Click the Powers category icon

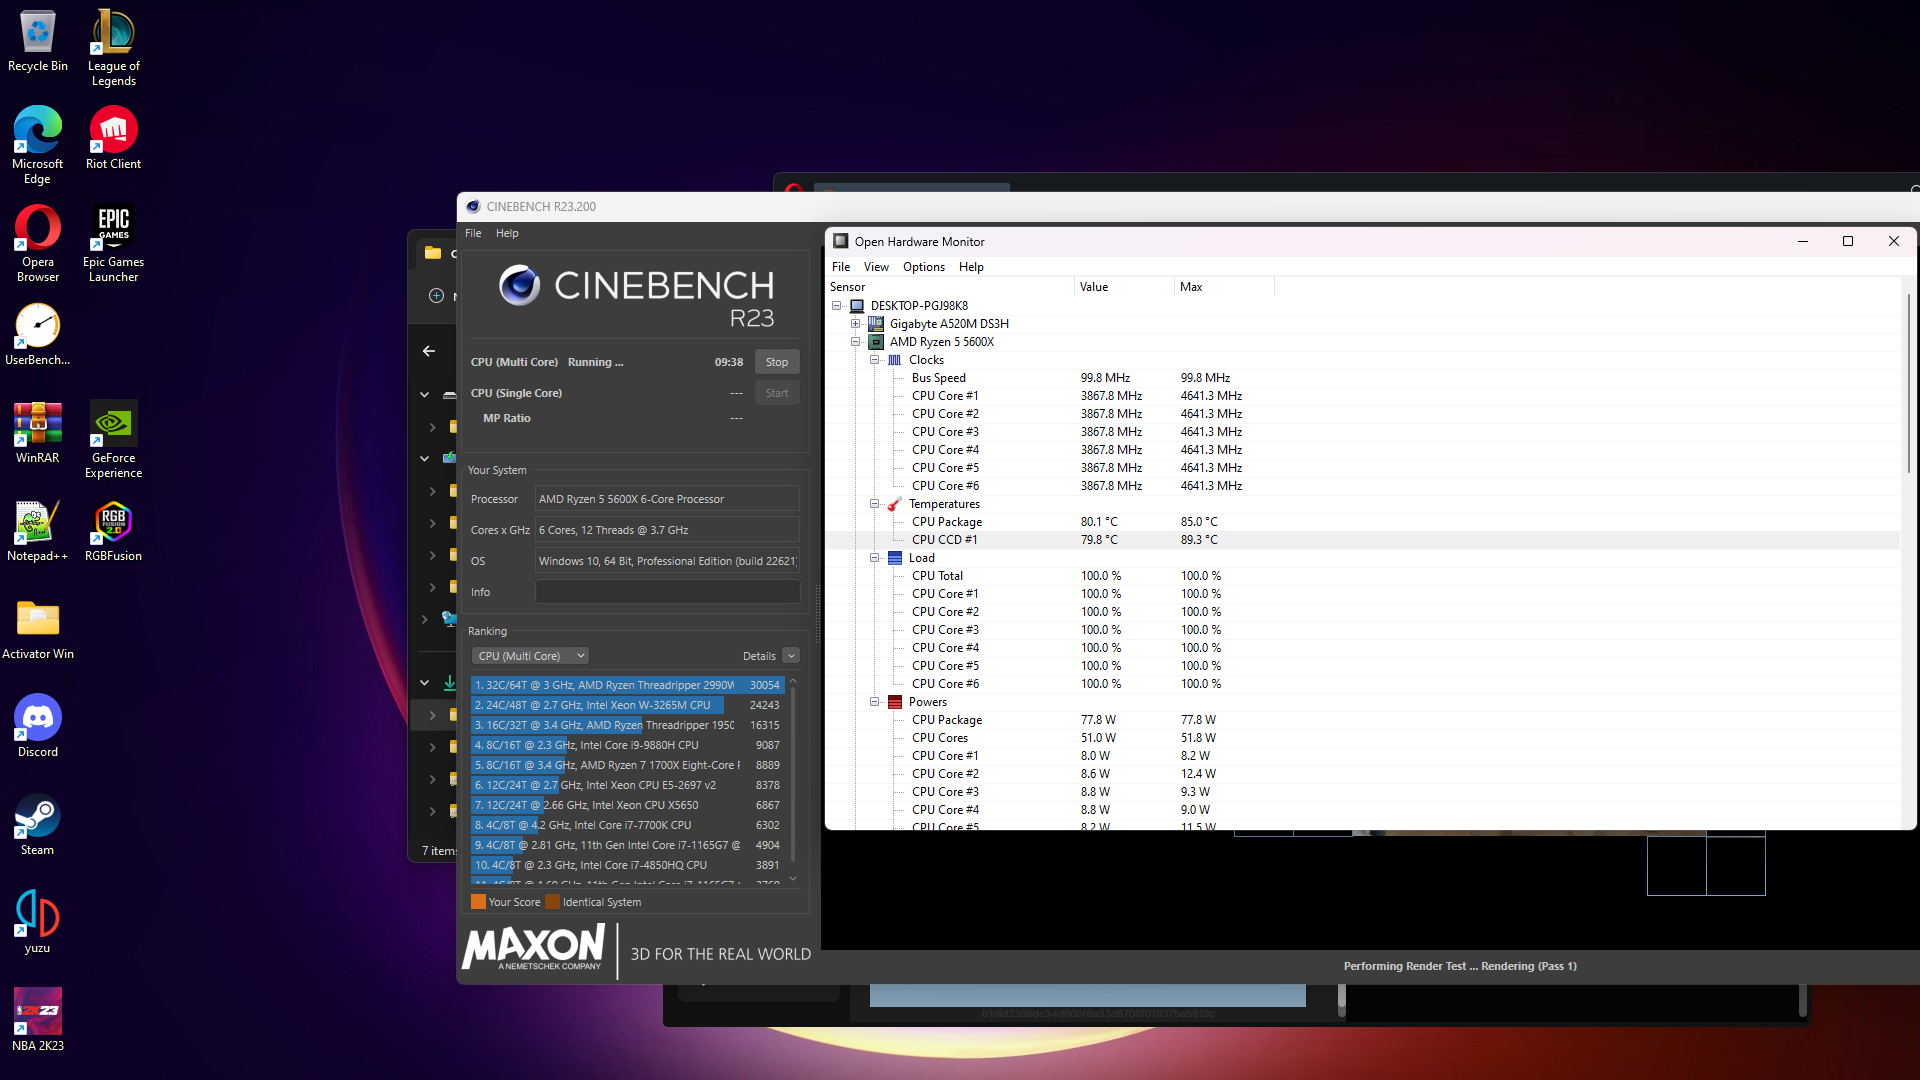(895, 702)
